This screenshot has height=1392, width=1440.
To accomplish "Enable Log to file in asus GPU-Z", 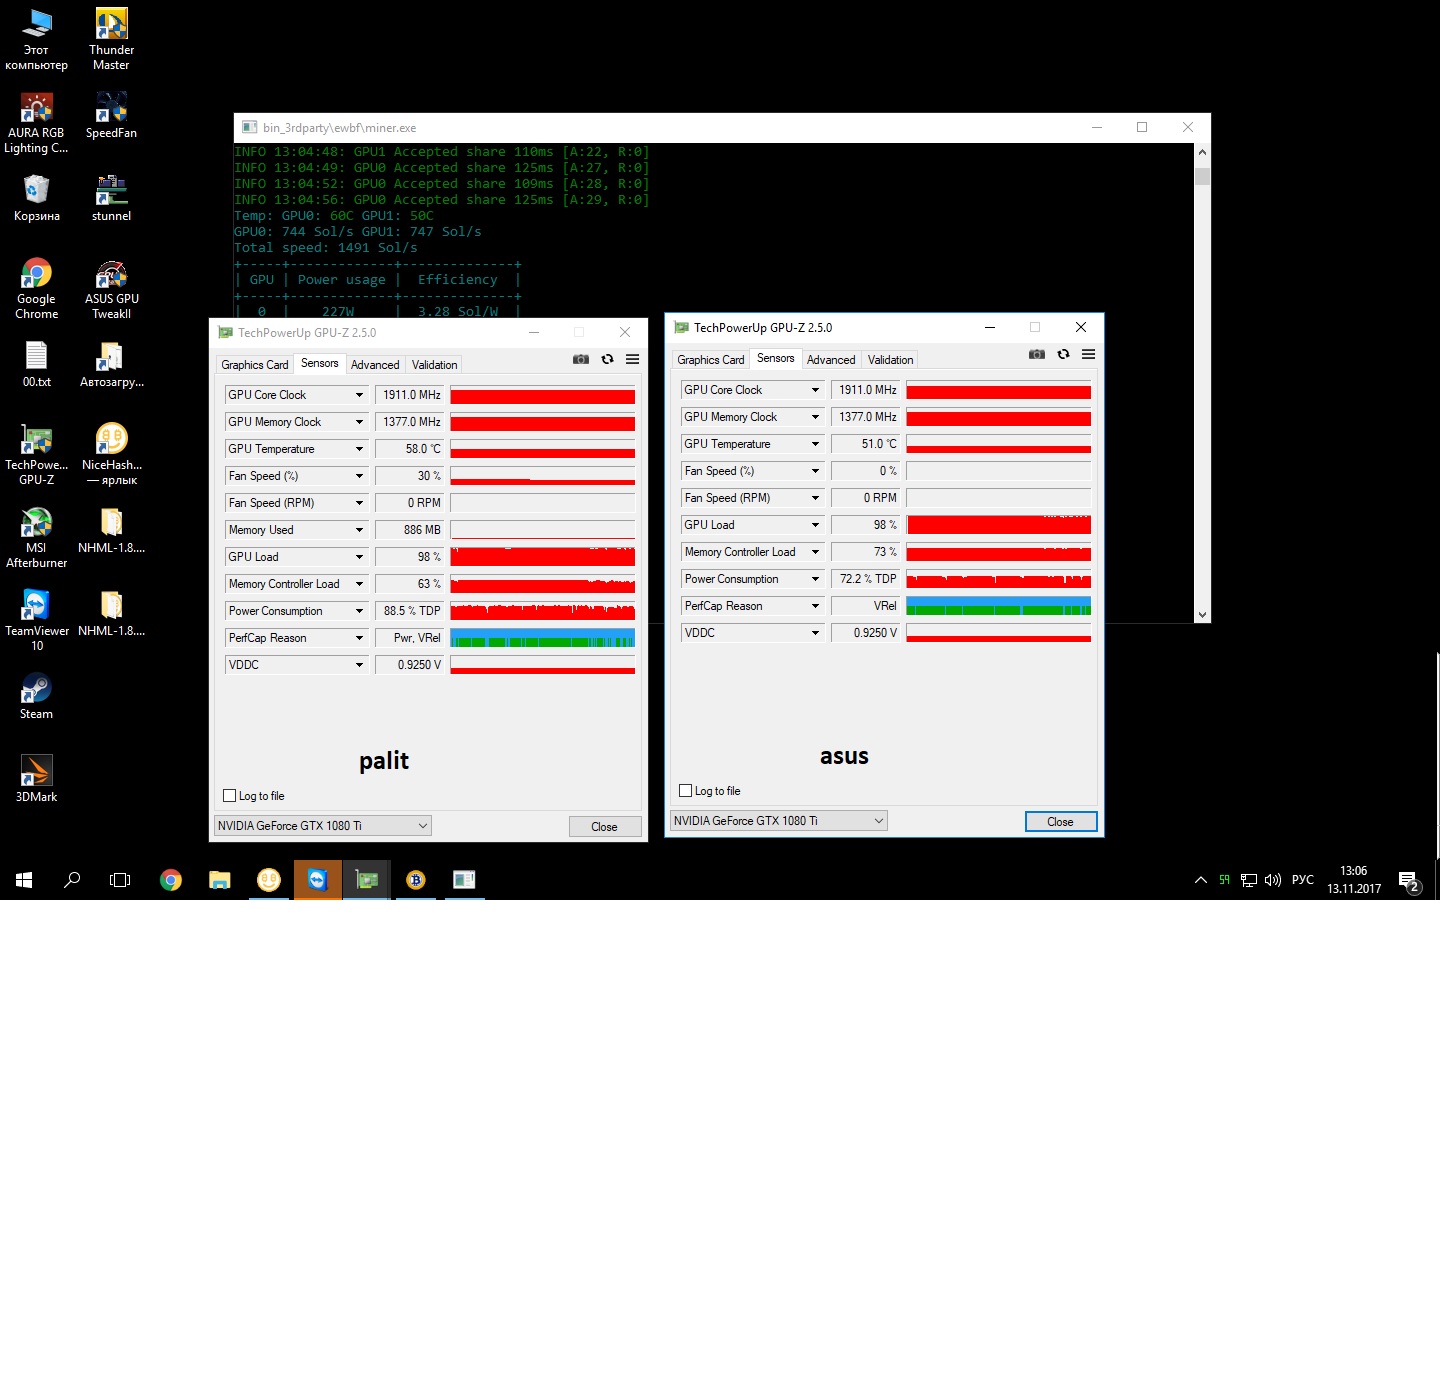I will pos(710,791).
